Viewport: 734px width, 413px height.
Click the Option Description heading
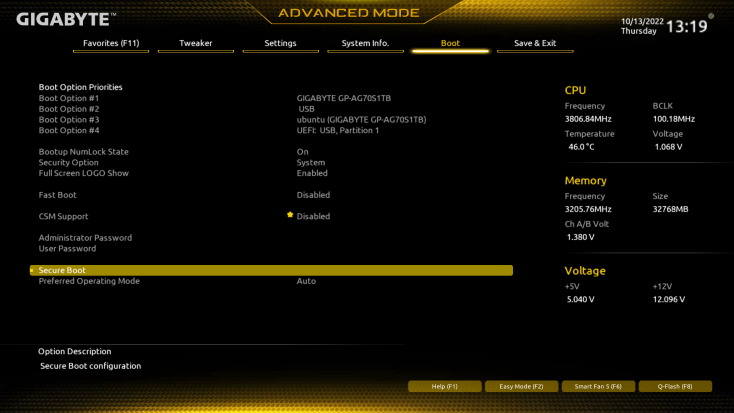click(75, 352)
